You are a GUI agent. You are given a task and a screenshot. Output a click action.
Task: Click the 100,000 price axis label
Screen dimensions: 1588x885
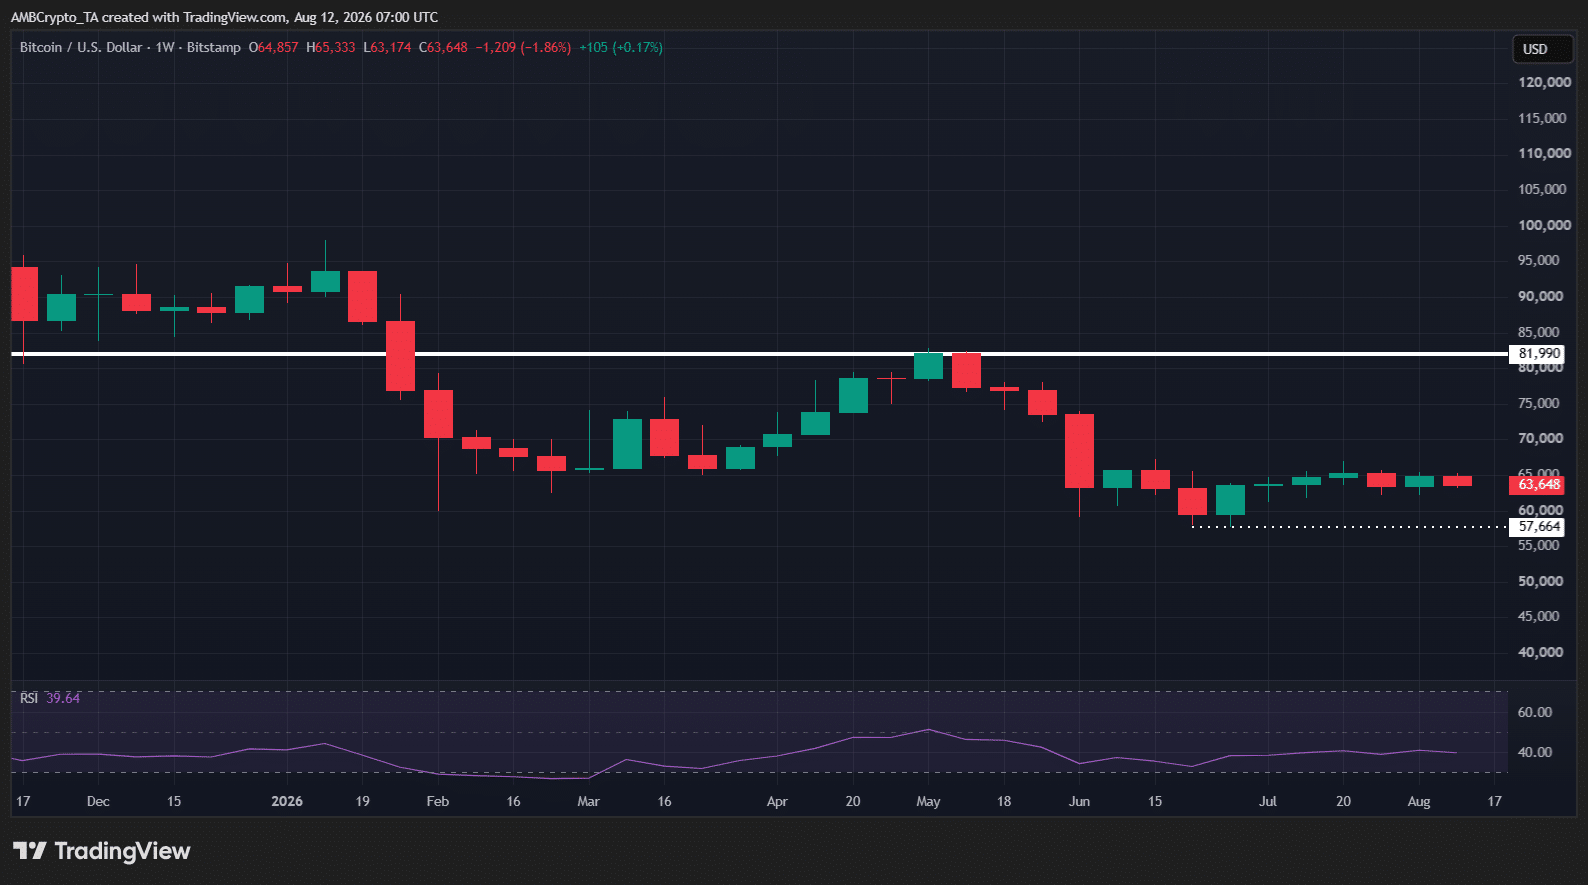[1544, 225]
